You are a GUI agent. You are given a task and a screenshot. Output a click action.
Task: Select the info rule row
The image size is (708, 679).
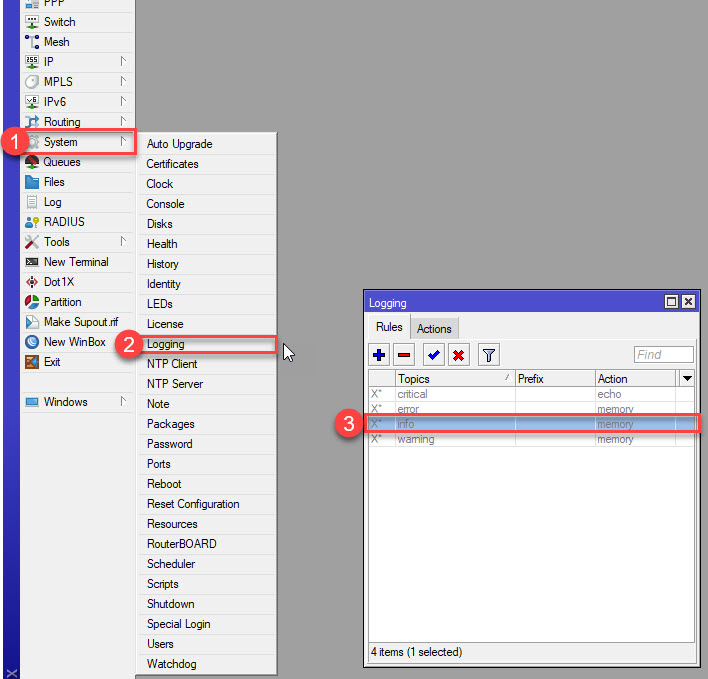pyautogui.click(x=531, y=424)
